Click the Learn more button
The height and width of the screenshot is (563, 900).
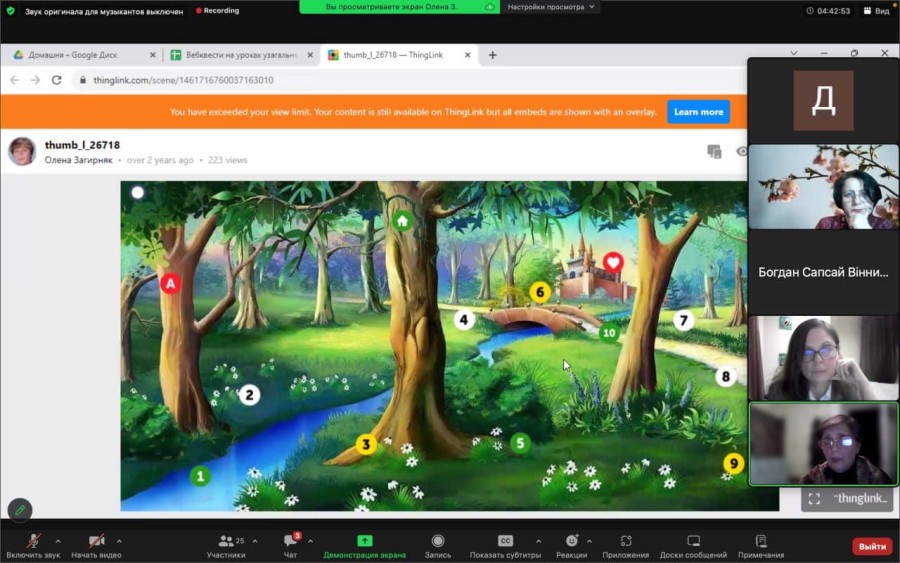[699, 112]
